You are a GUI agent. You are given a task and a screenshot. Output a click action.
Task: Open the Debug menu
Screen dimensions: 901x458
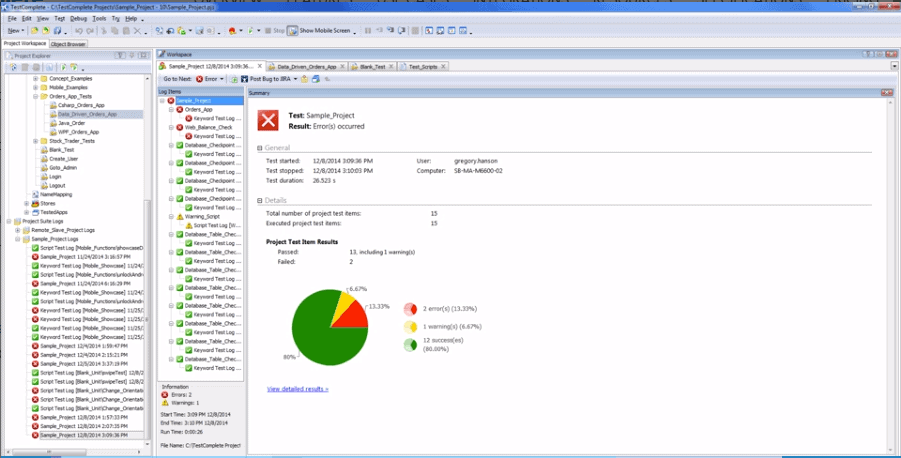(x=78, y=18)
